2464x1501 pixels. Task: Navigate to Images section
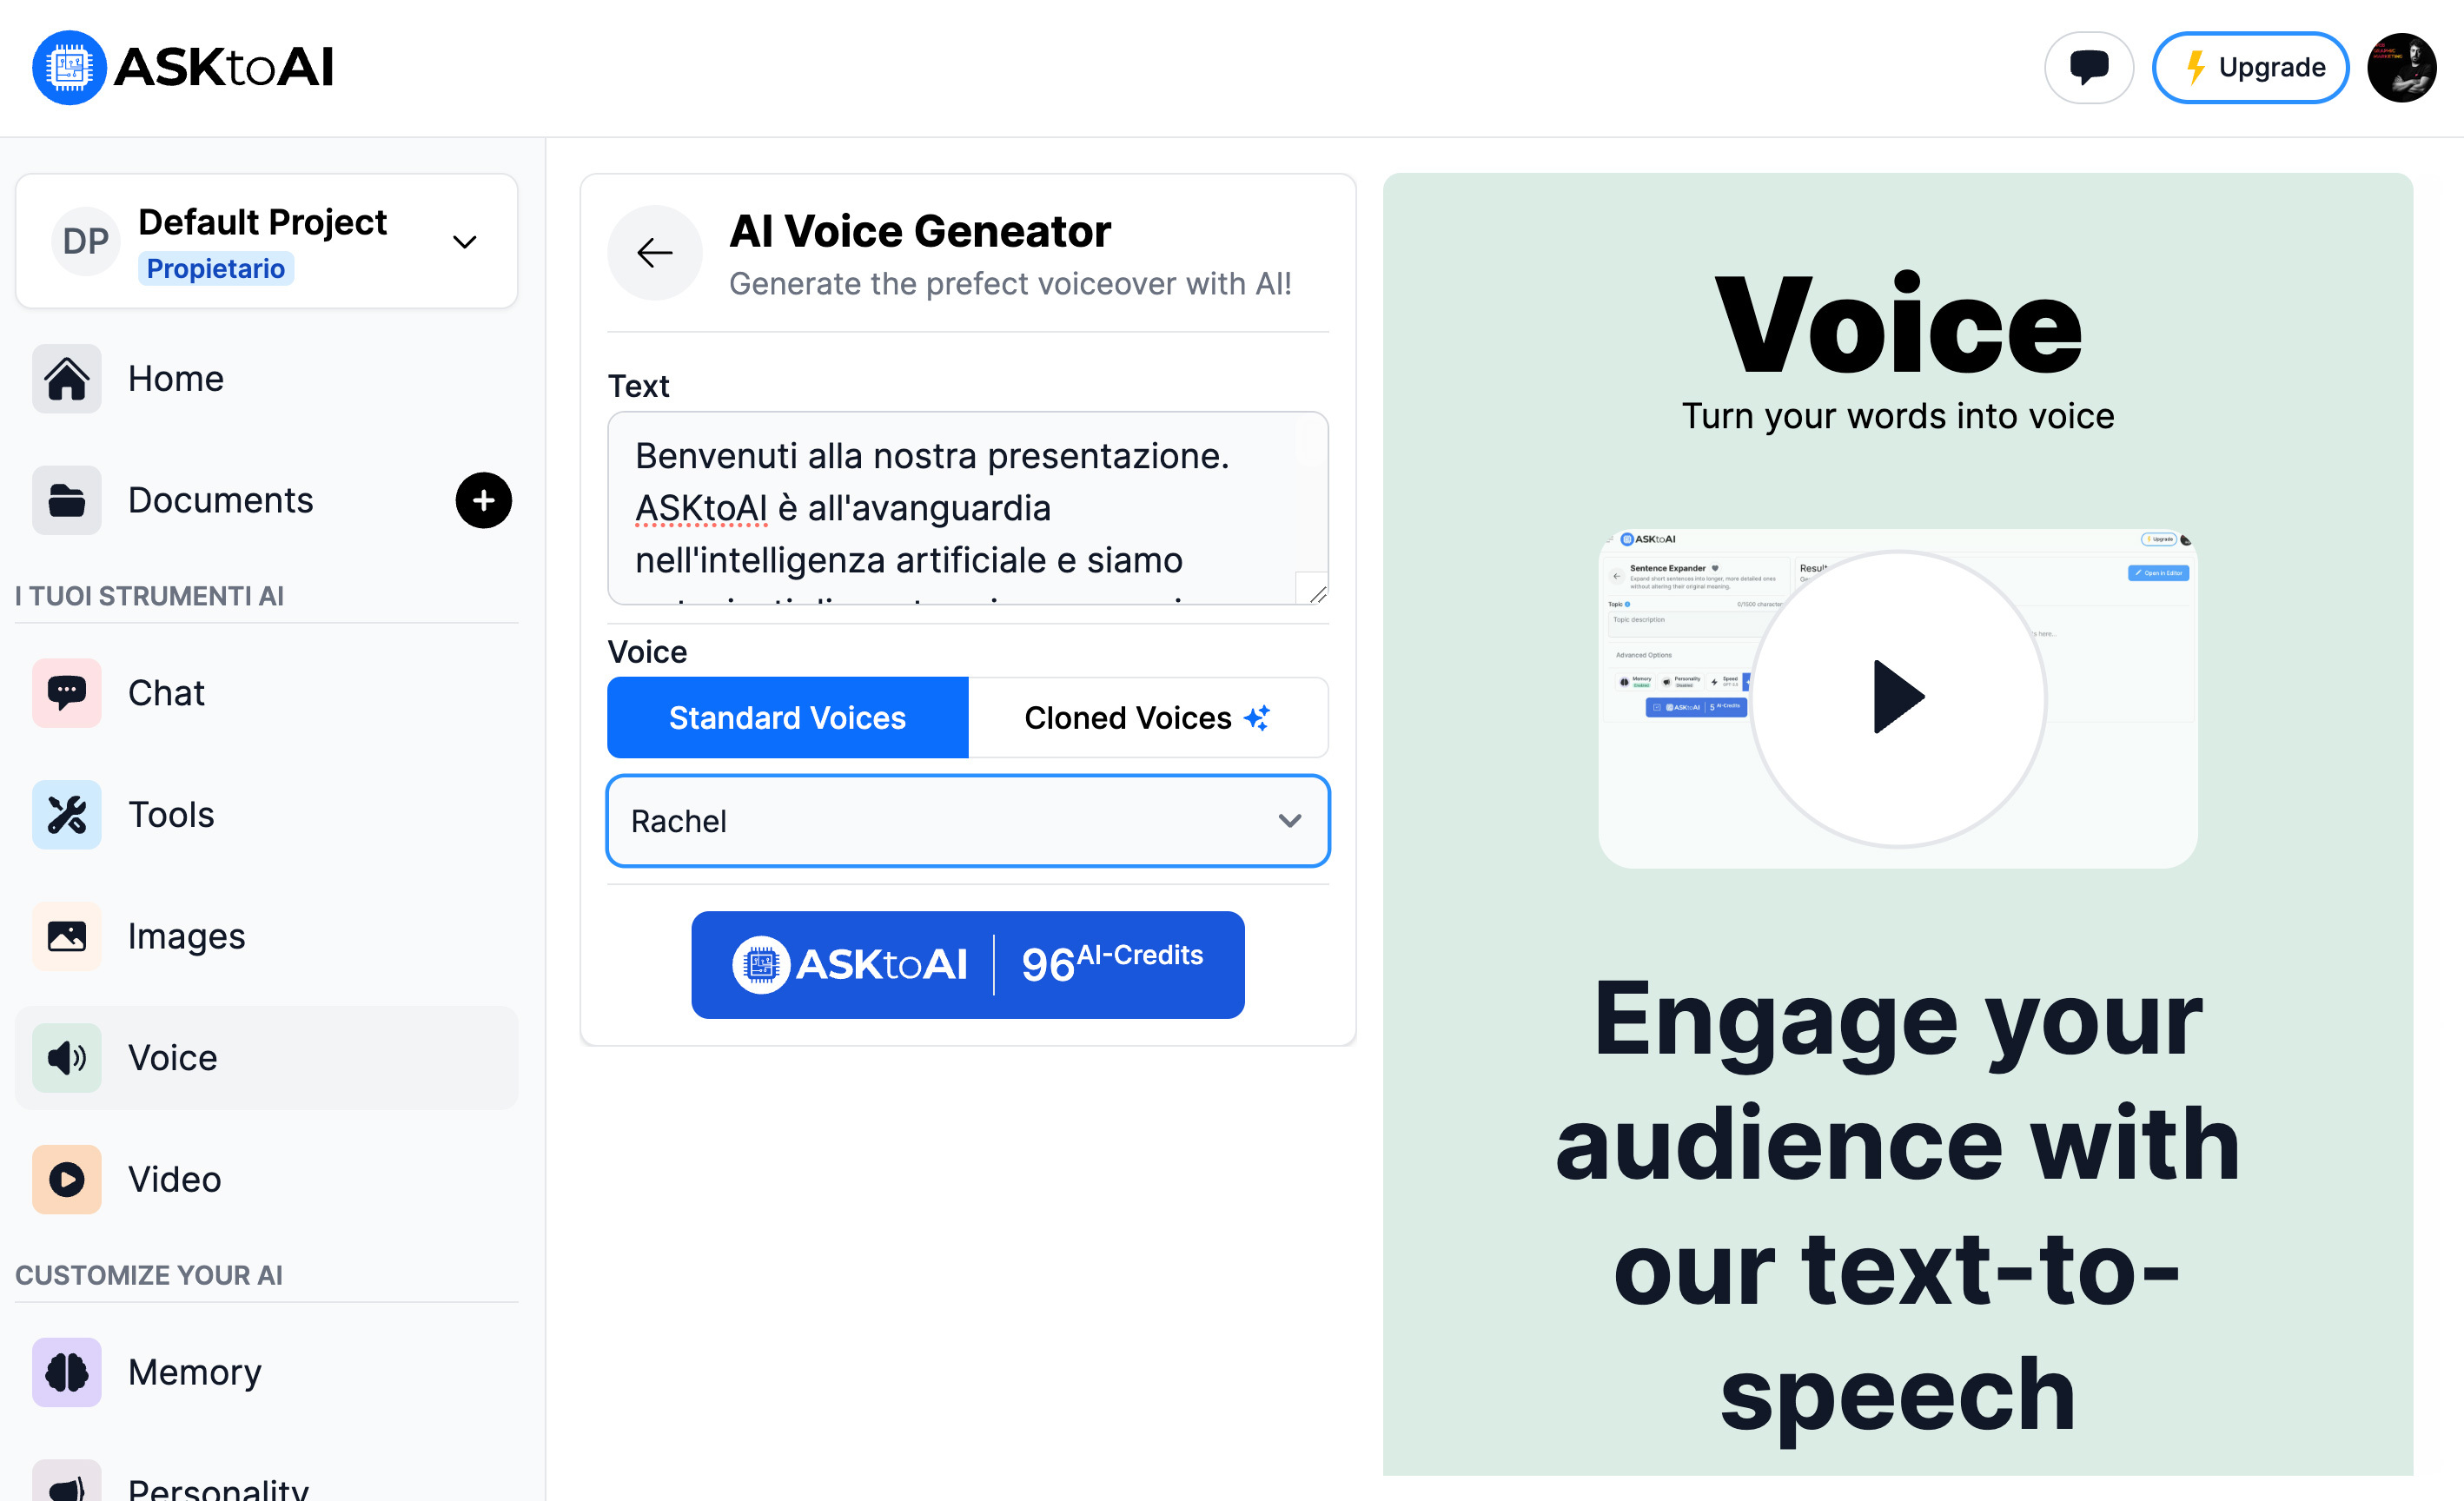pos(187,935)
